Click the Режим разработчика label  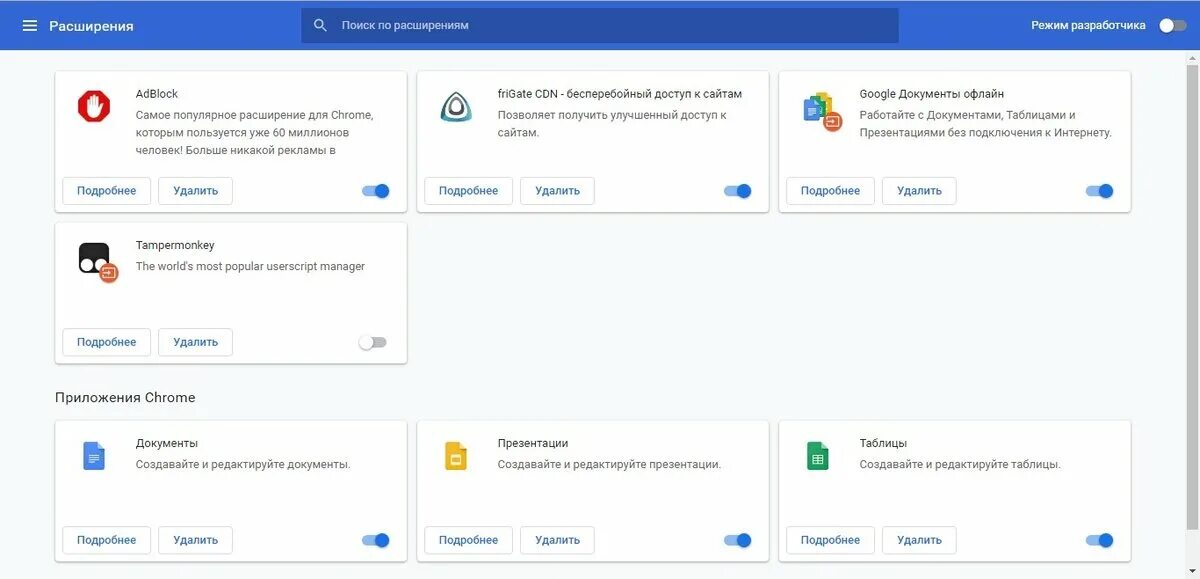click(1088, 25)
